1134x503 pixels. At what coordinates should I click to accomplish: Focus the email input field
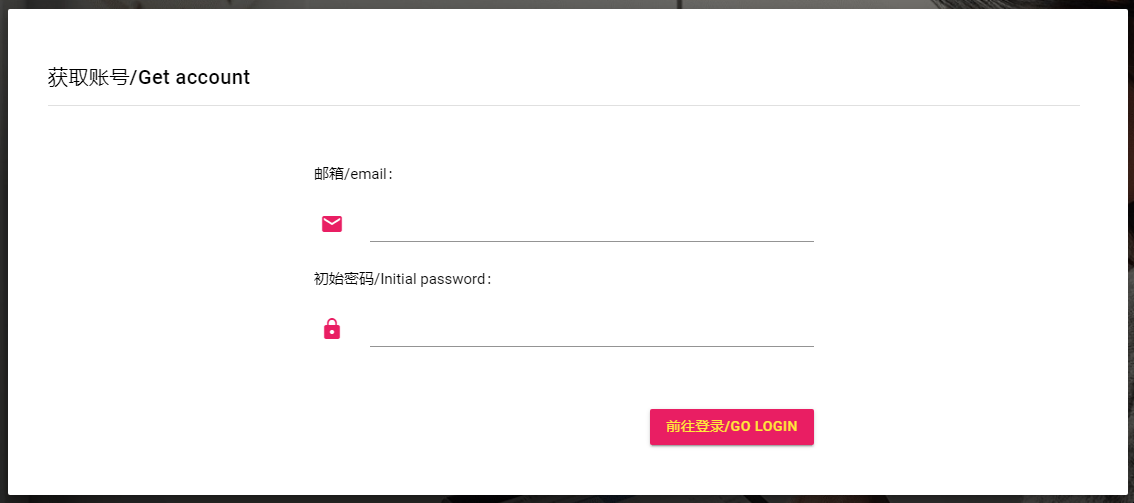[591, 225]
